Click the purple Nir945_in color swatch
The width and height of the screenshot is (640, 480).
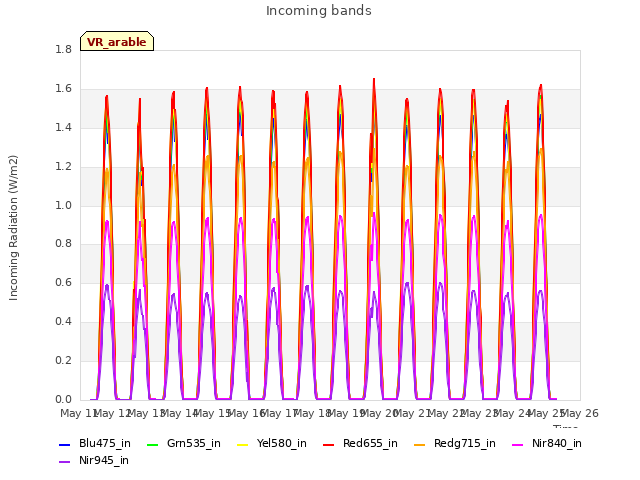(64, 462)
